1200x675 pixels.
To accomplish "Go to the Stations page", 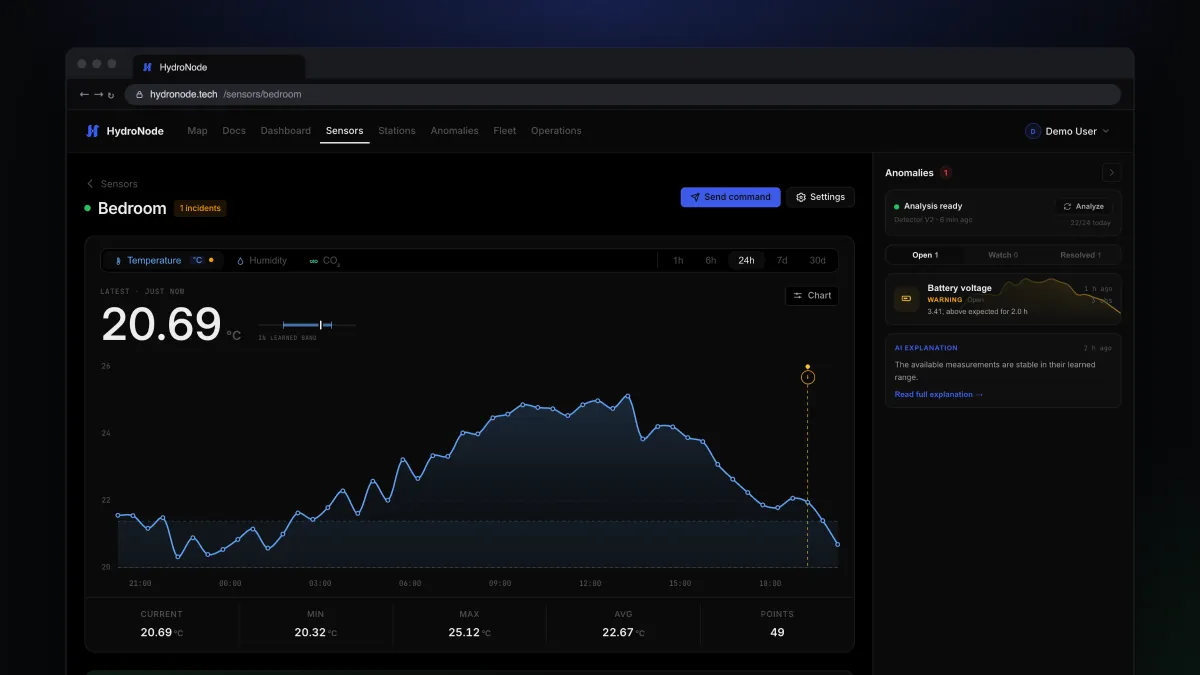I will pyautogui.click(x=397, y=131).
